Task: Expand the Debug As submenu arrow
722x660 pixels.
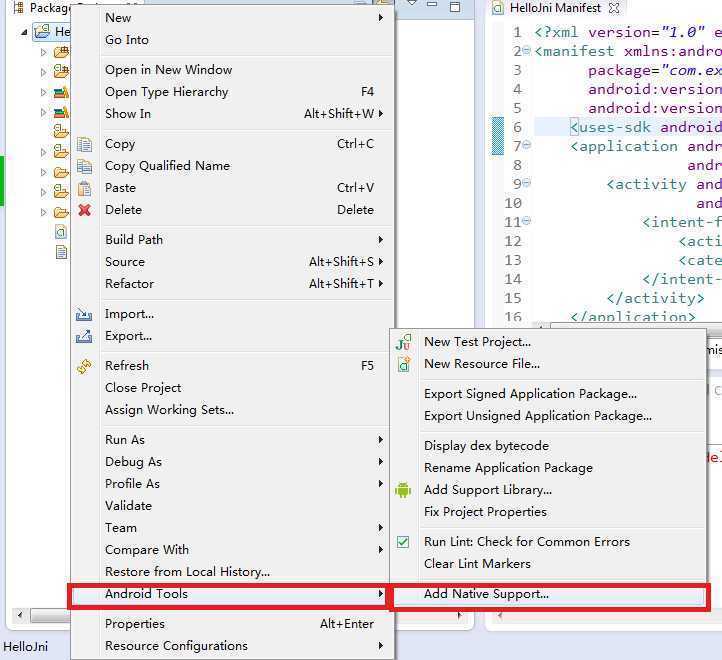Action: point(380,461)
